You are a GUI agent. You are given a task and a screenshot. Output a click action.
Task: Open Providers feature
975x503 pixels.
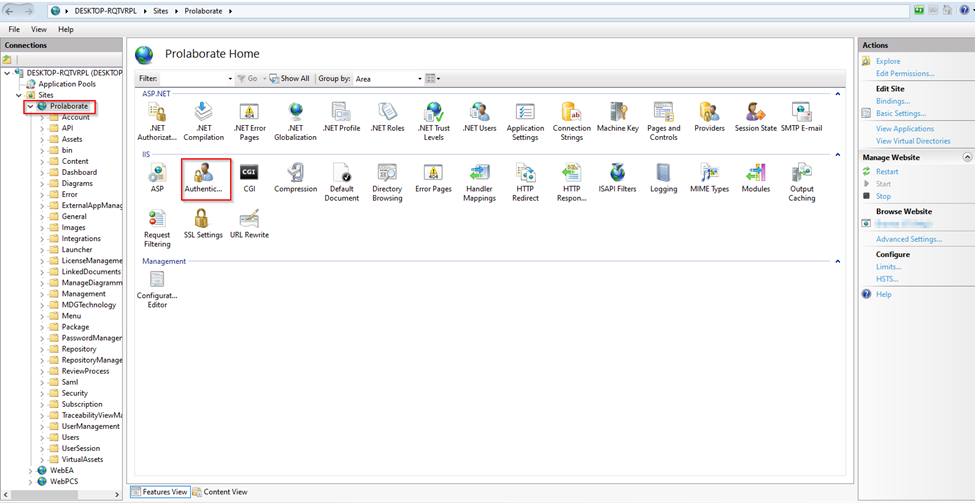coord(709,118)
